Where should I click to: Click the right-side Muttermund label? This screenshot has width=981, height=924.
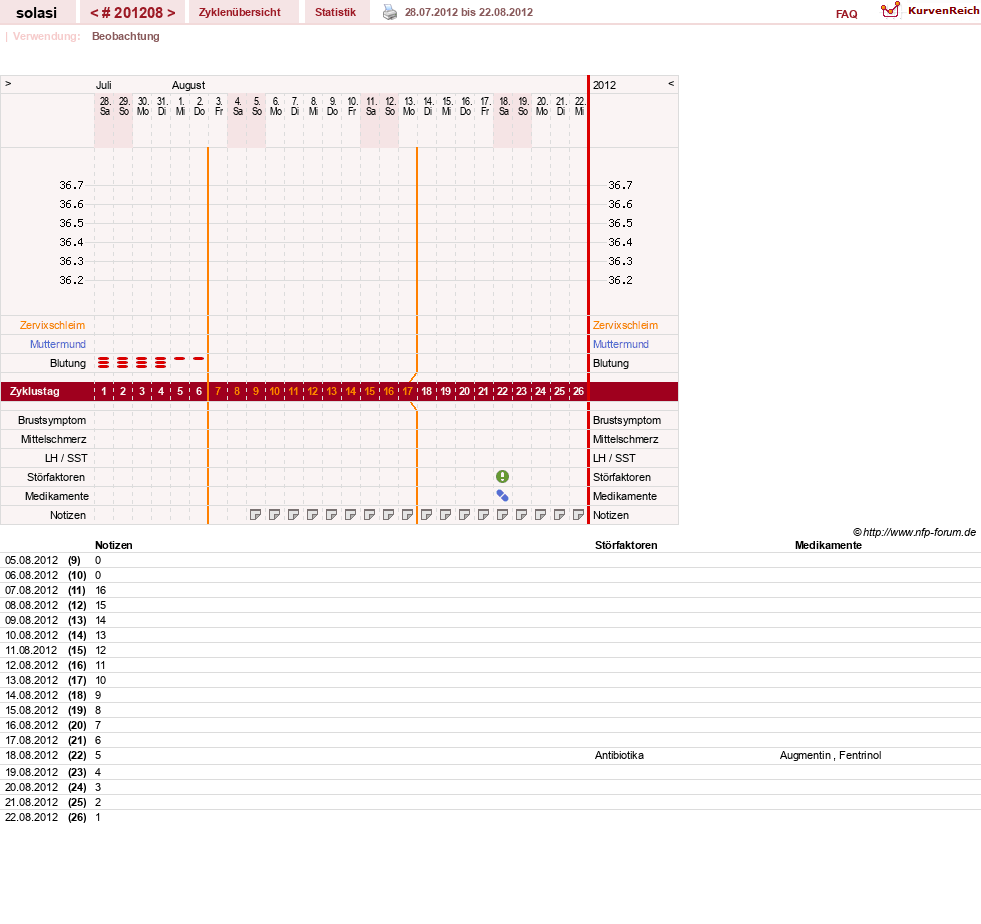(621, 344)
